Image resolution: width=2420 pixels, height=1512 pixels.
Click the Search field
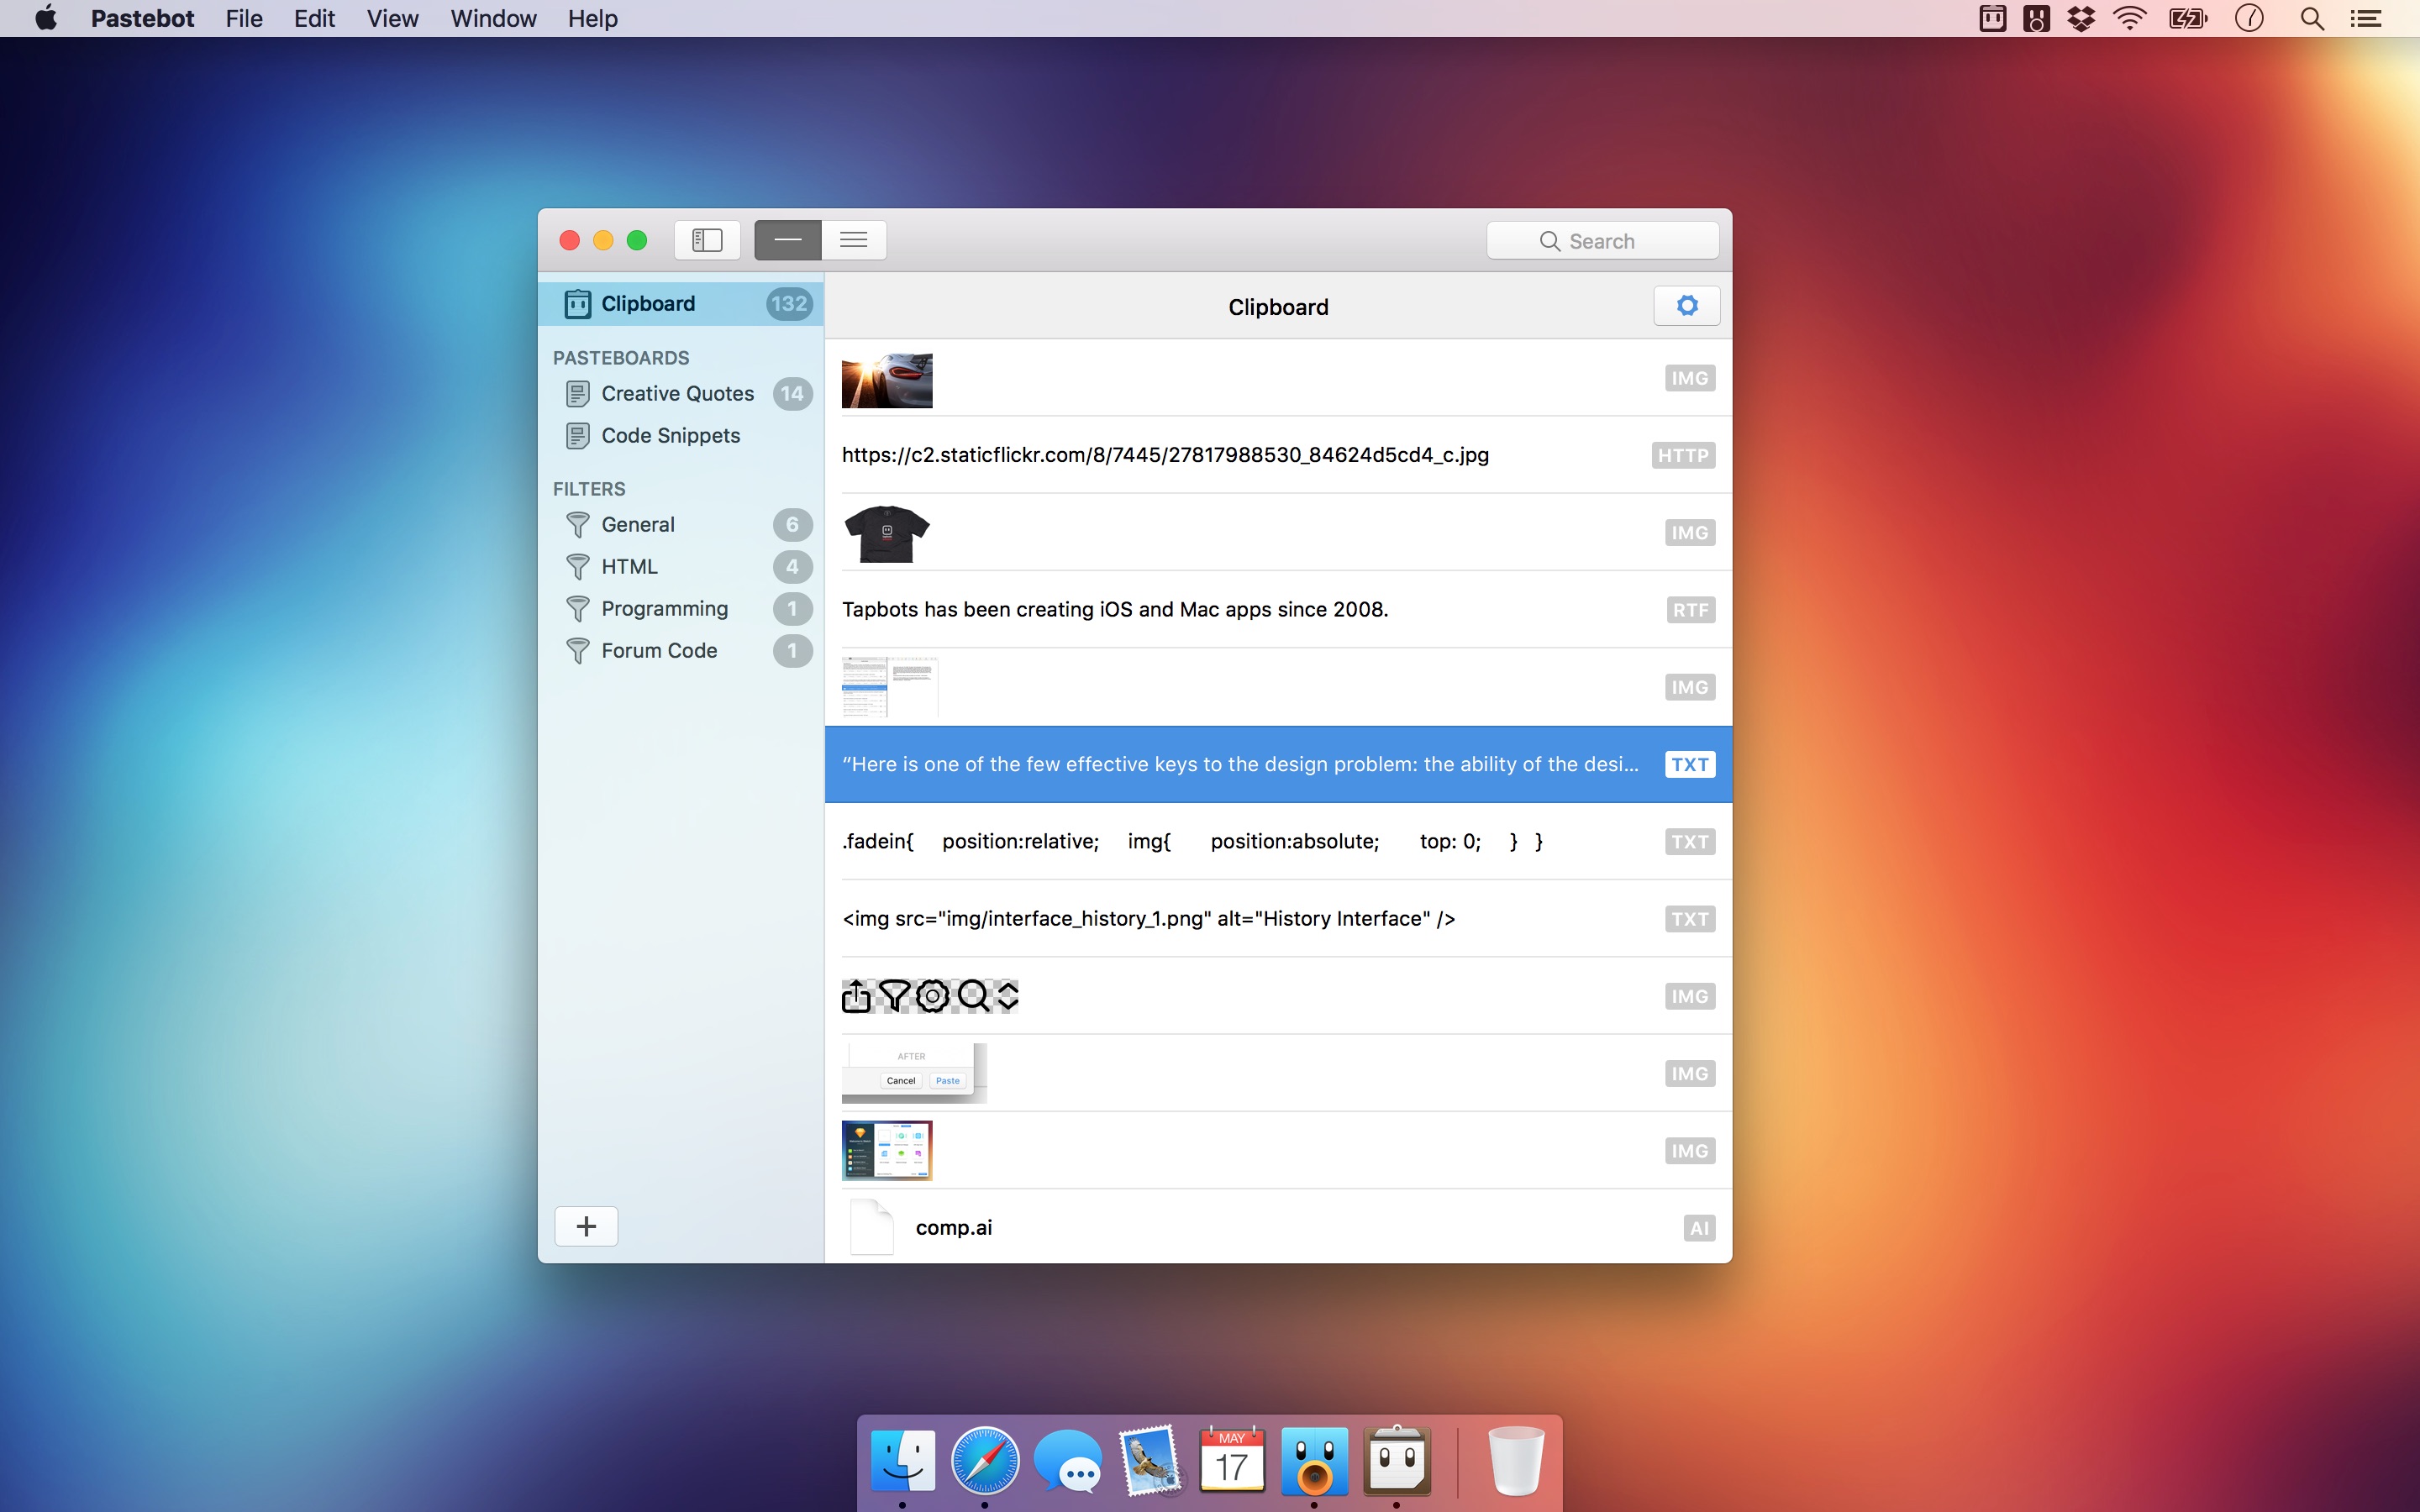(x=1601, y=240)
